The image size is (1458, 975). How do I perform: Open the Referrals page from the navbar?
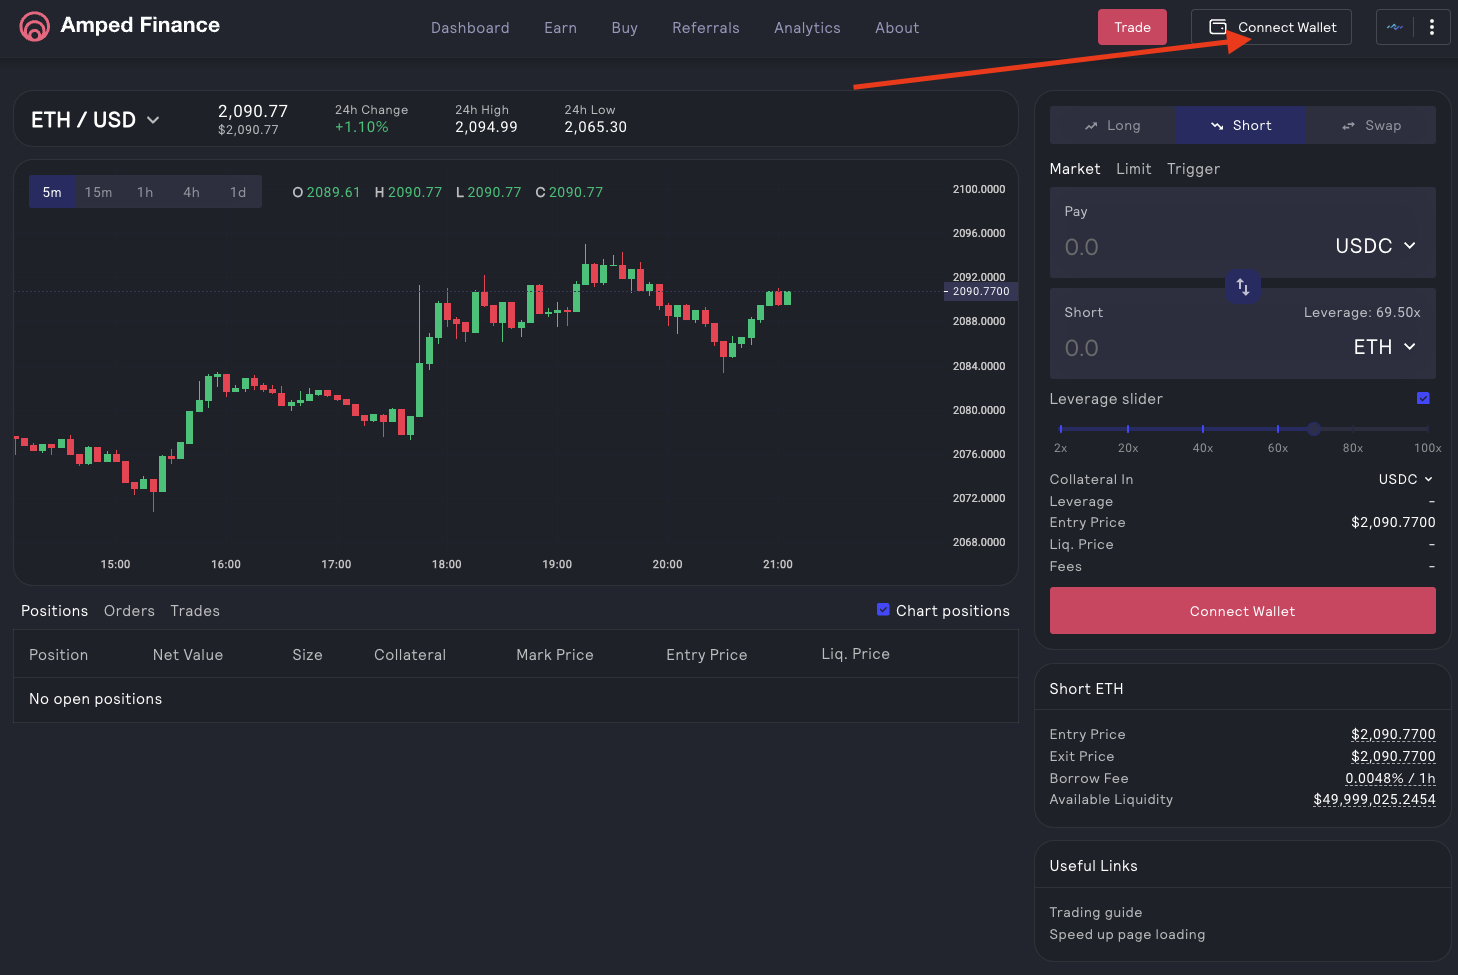tap(705, 27)
